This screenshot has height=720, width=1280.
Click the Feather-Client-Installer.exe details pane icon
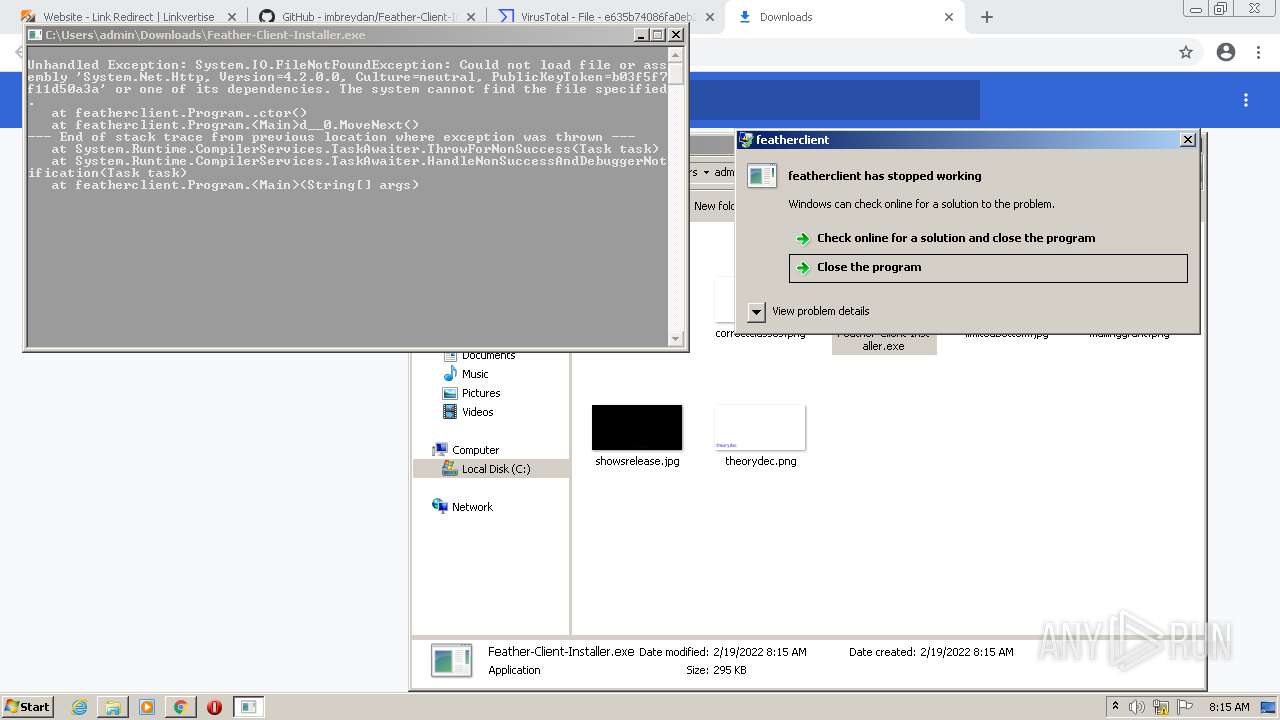pos(451,660)
